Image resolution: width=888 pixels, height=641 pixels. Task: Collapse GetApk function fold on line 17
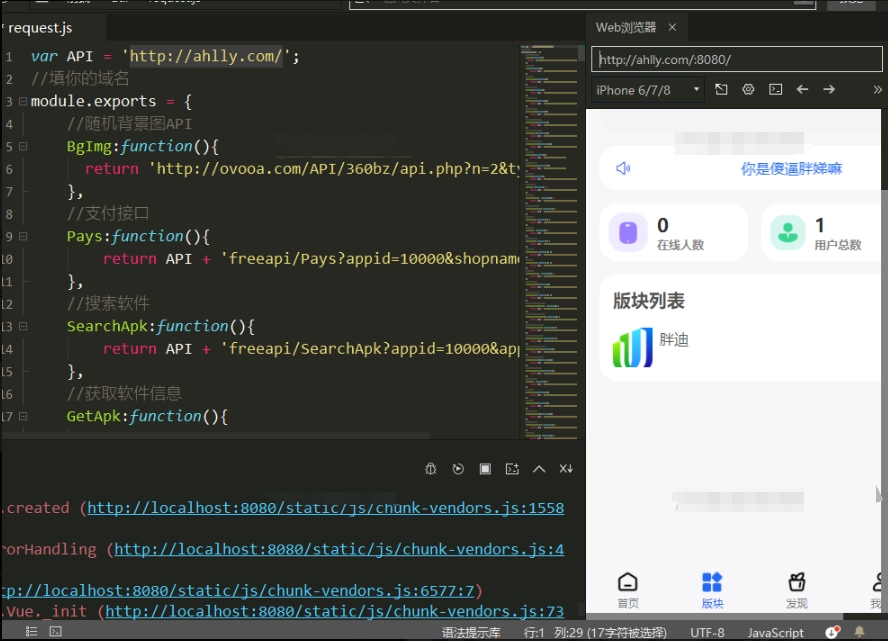click(23, 416)
